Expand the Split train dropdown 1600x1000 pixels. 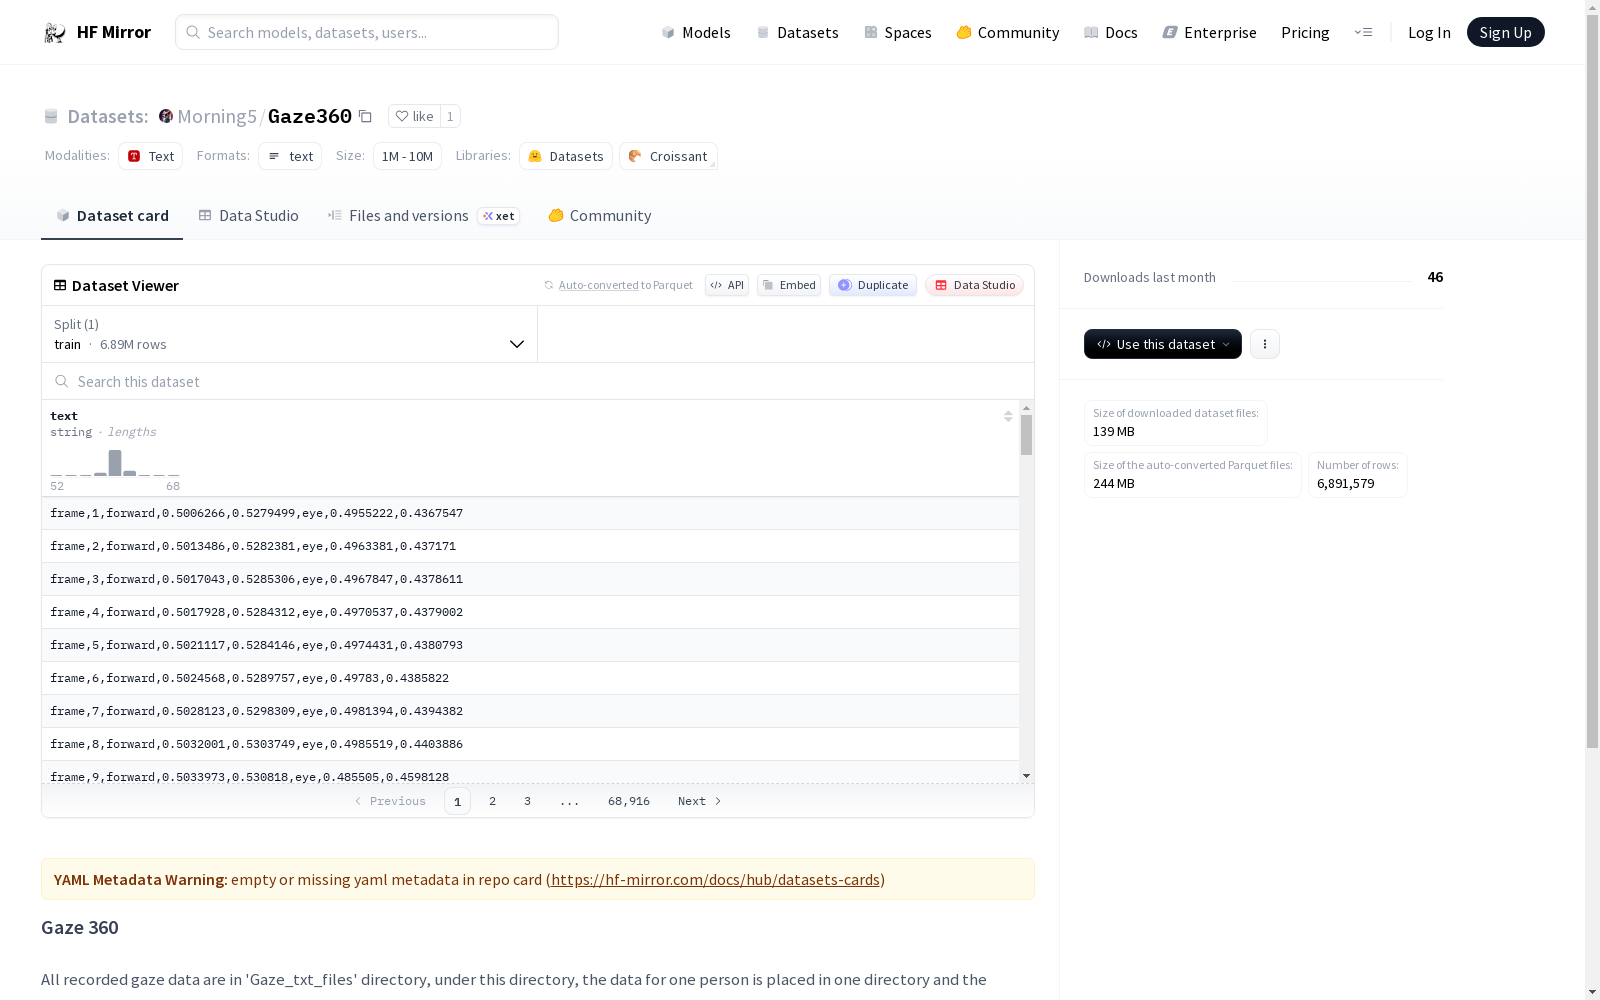(290, 334)
